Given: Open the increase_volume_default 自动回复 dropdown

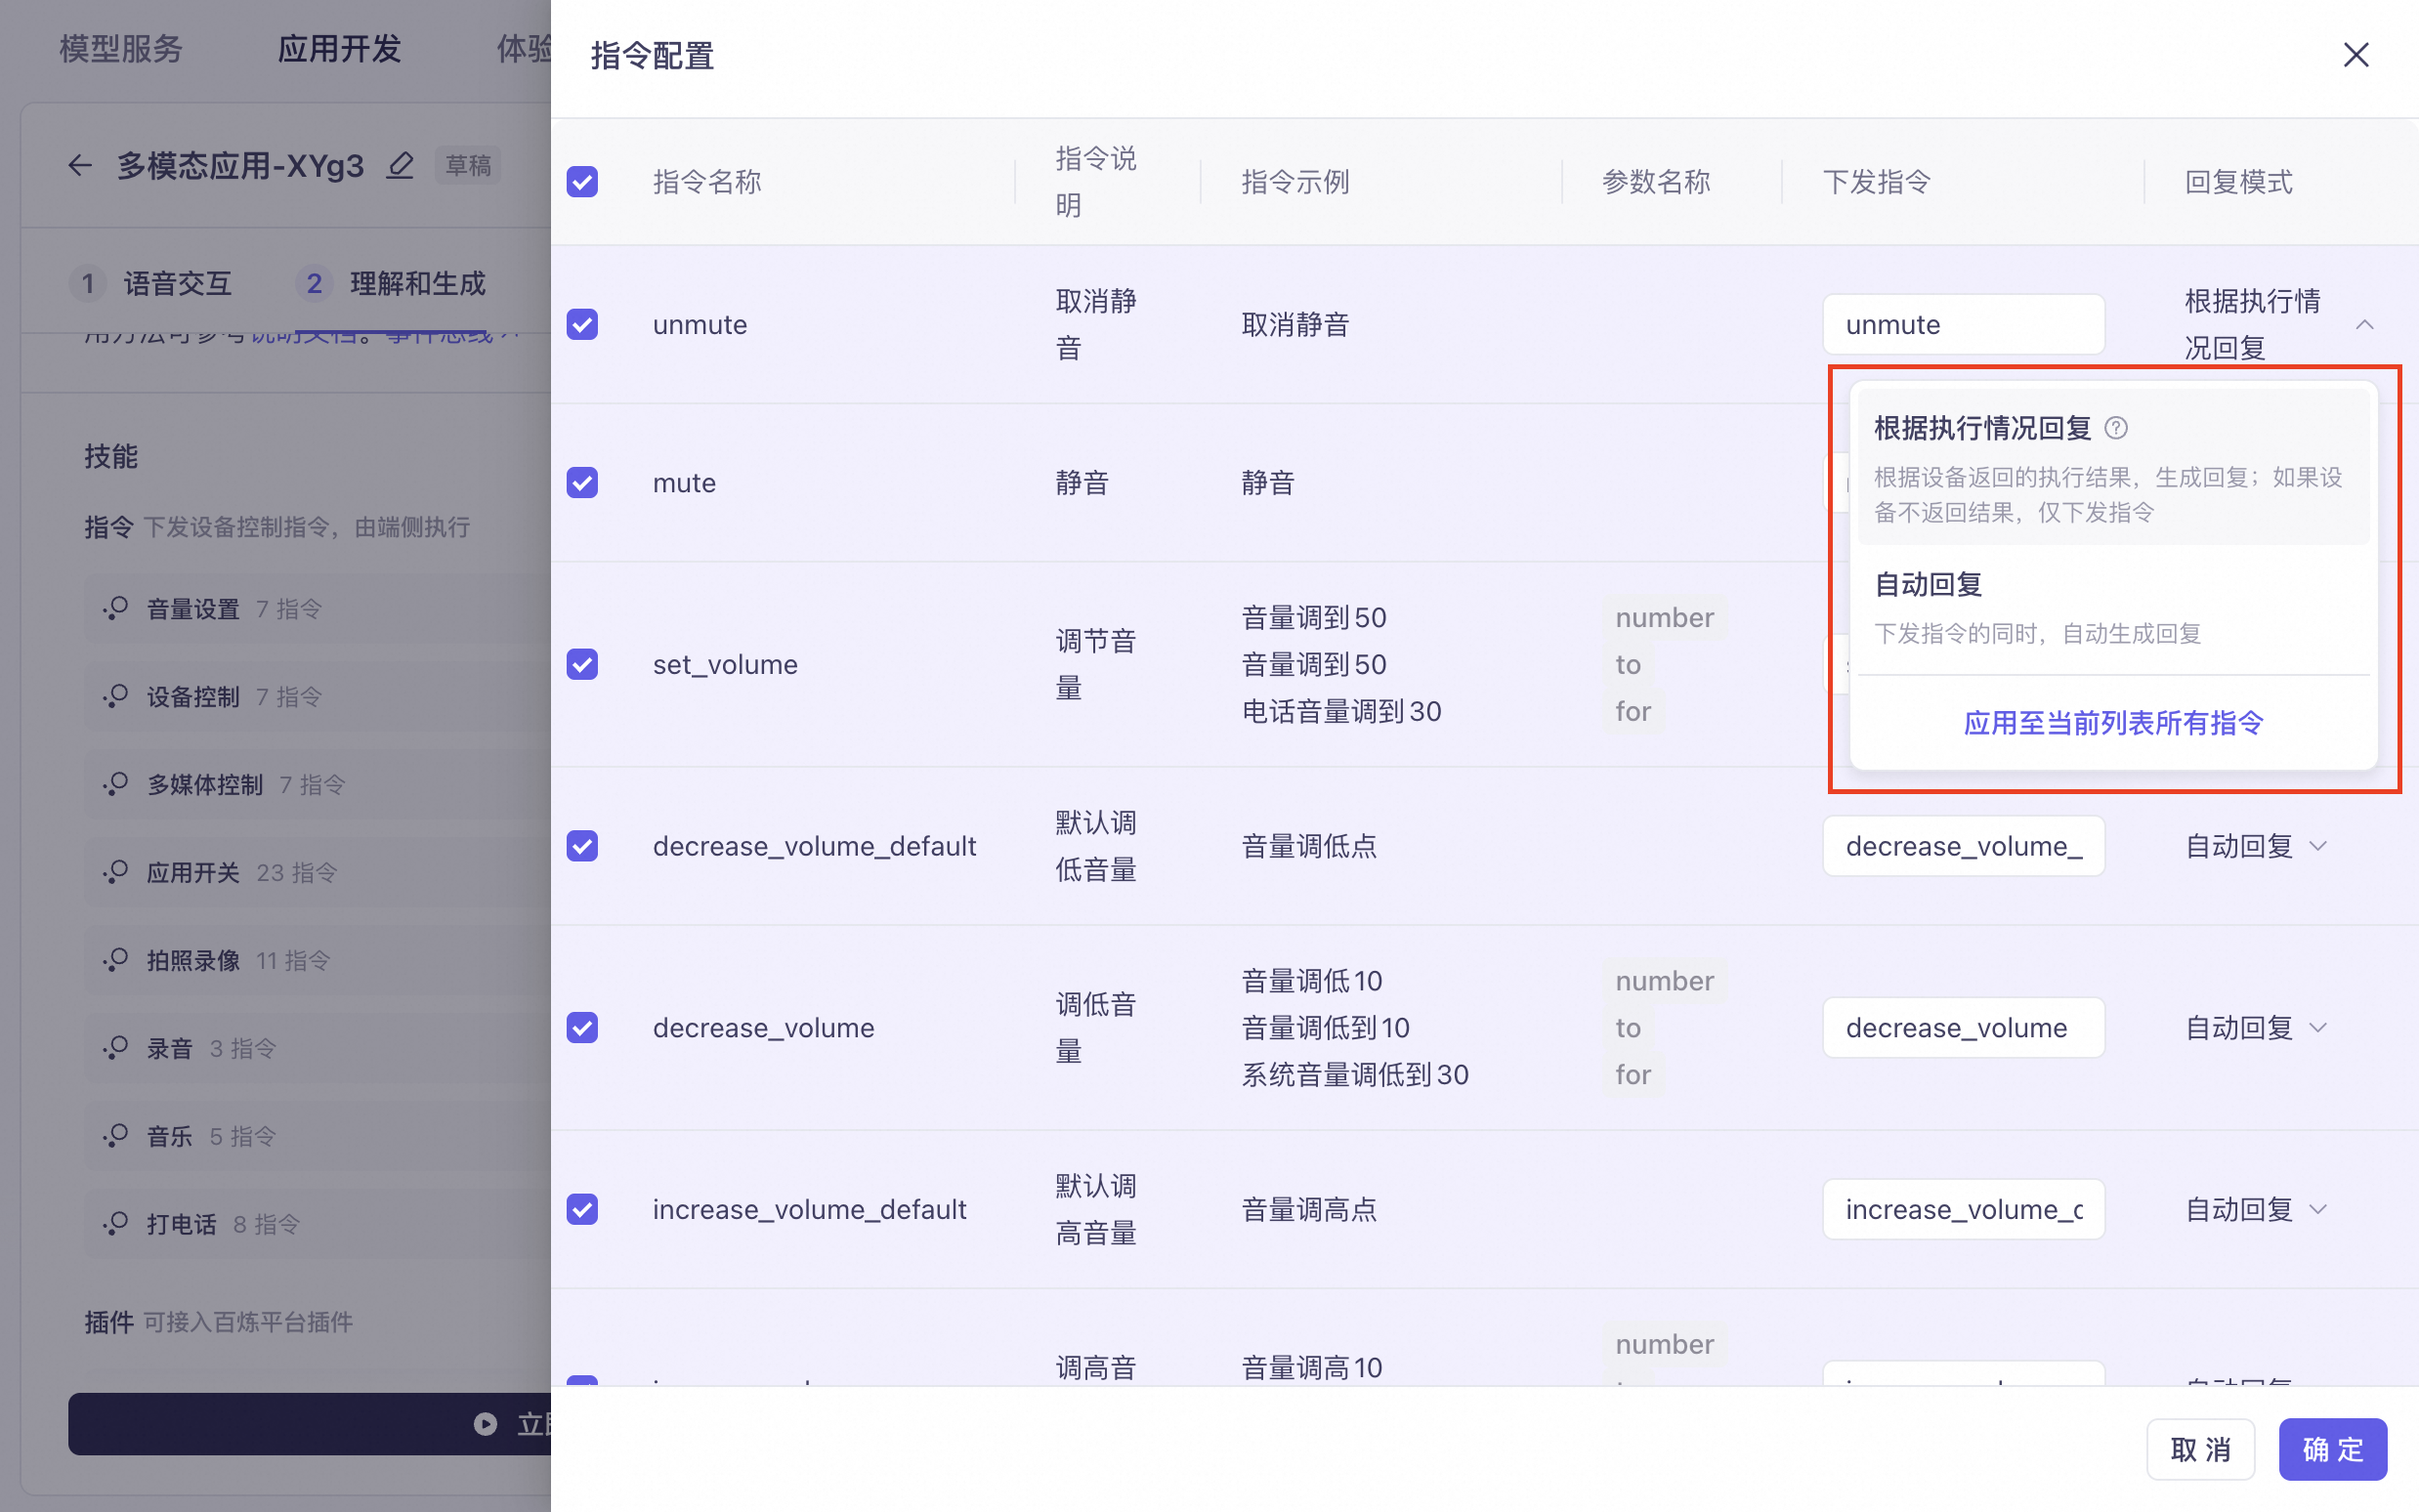Looking at the screenshot, I should point(2256,1209).
